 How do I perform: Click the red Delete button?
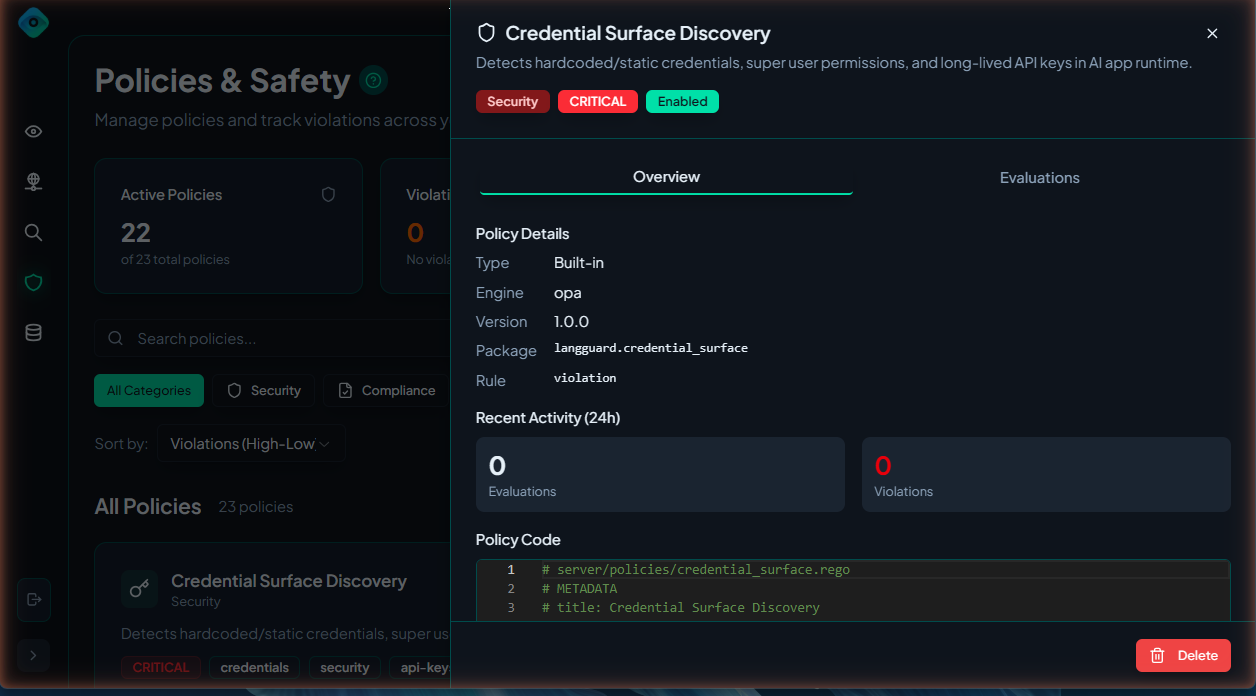(x=1183, y=655)
